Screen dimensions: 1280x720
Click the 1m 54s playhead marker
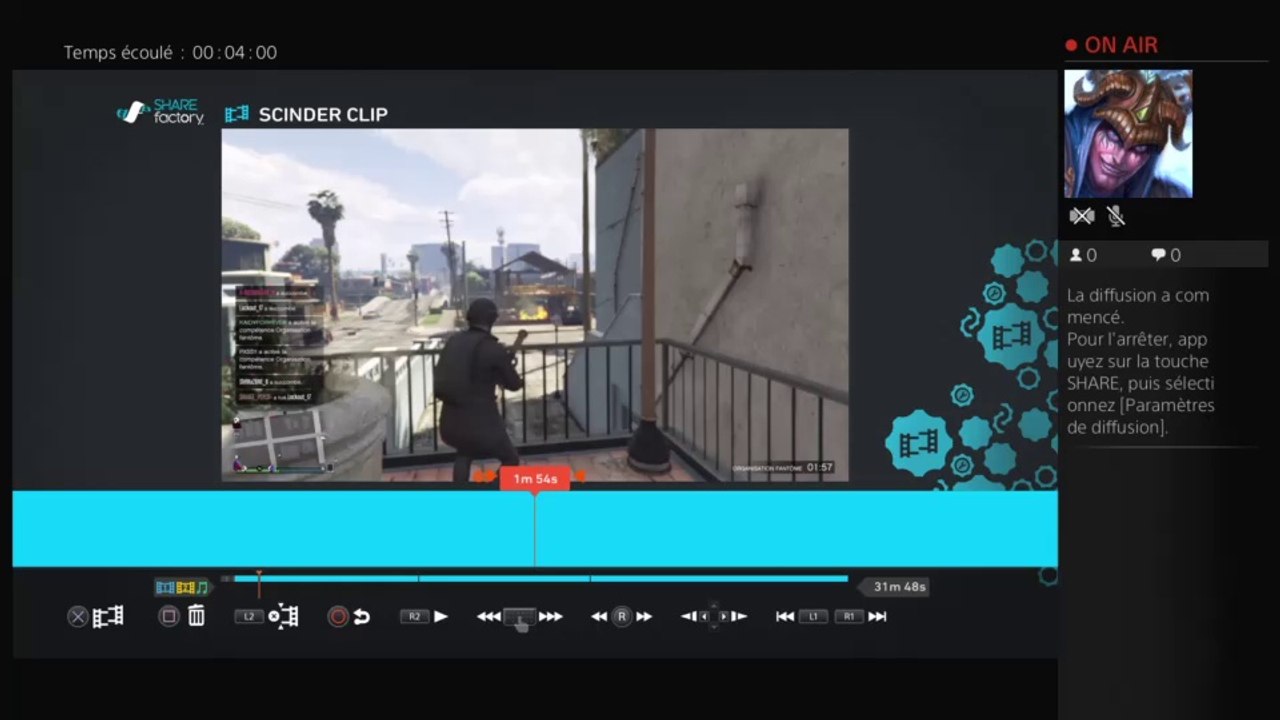pyautogui.click(x=535, y=479)
